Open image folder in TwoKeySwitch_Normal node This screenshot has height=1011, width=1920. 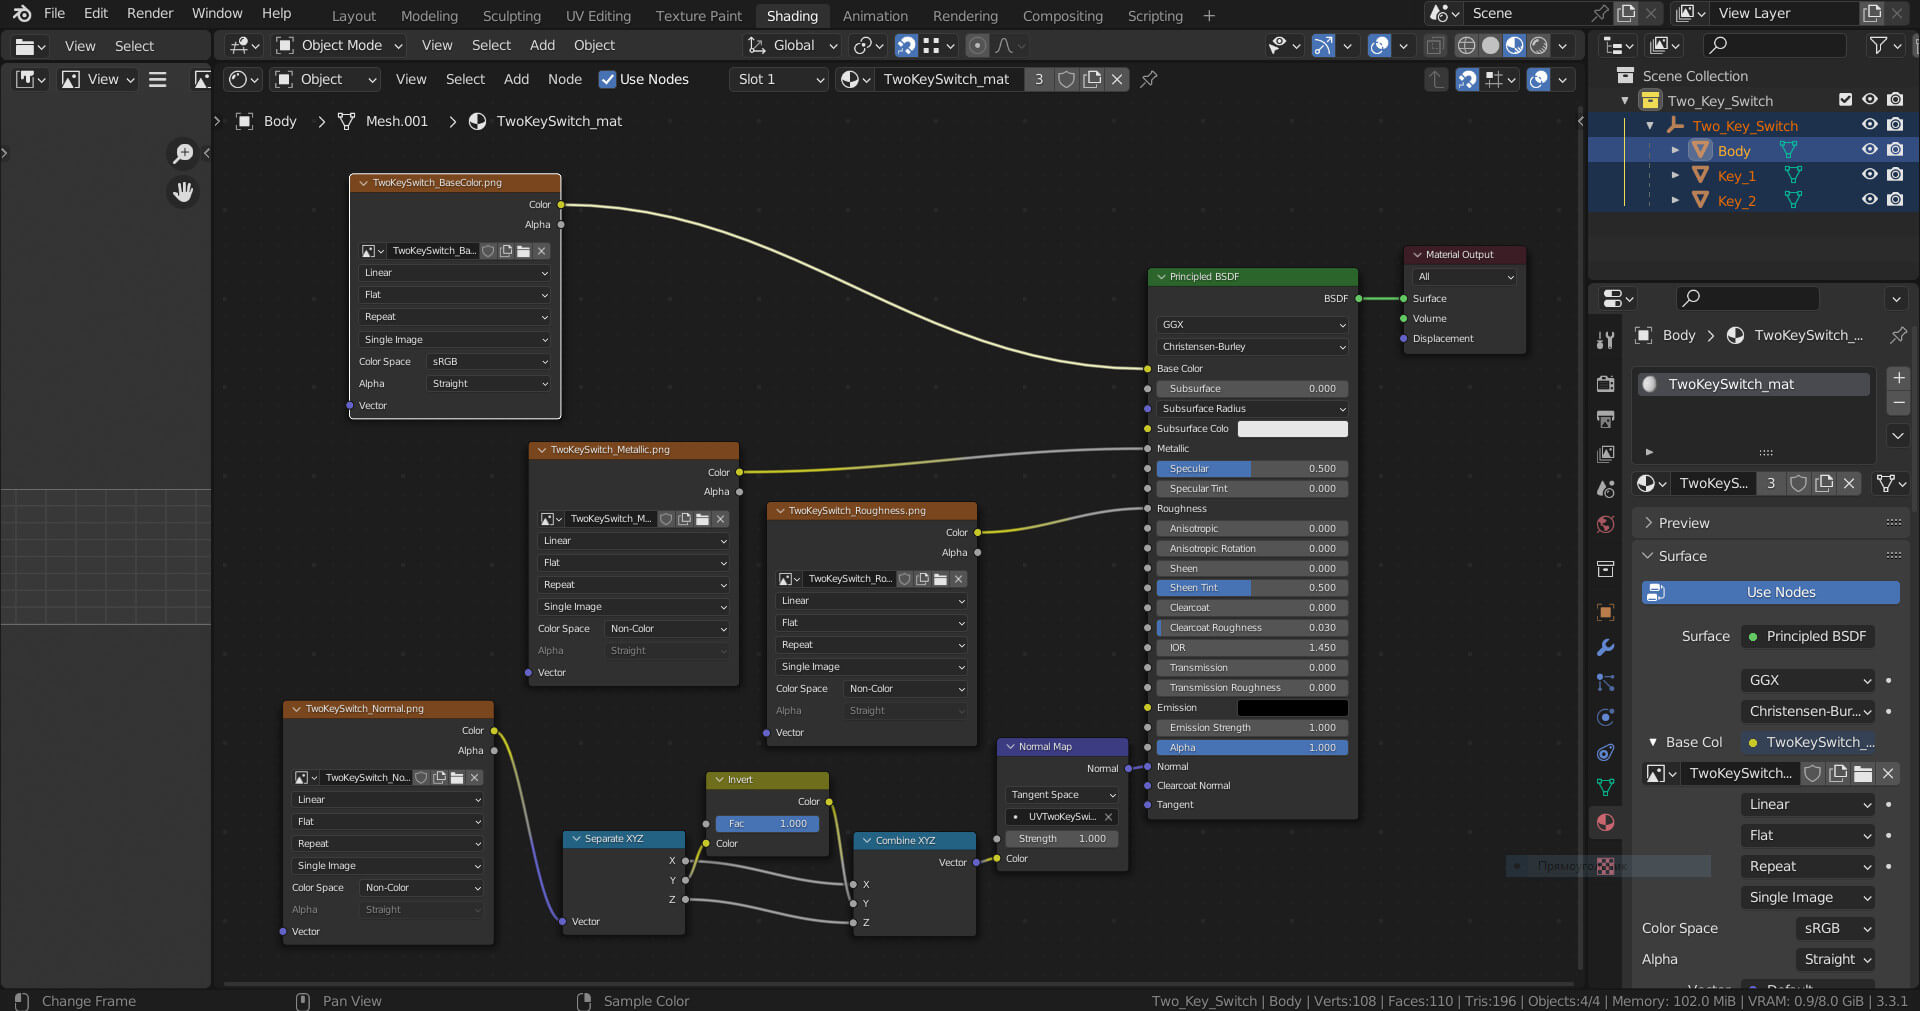tap(457, 777)
